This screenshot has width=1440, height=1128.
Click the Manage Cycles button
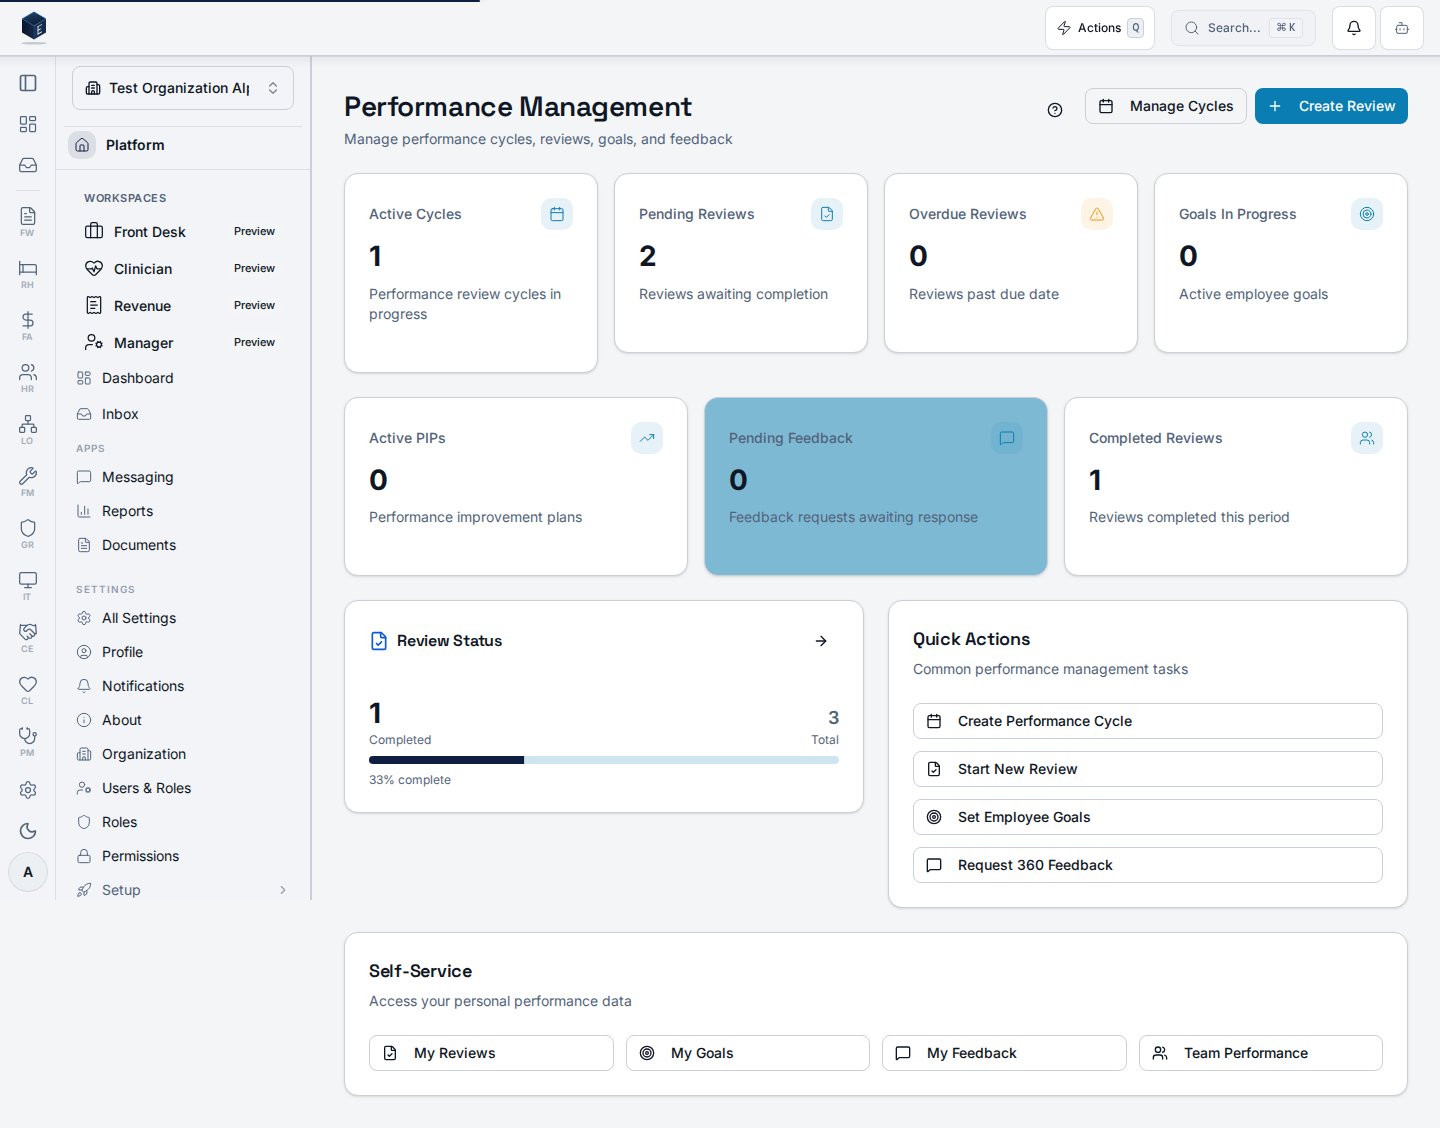click(1166, 106)
